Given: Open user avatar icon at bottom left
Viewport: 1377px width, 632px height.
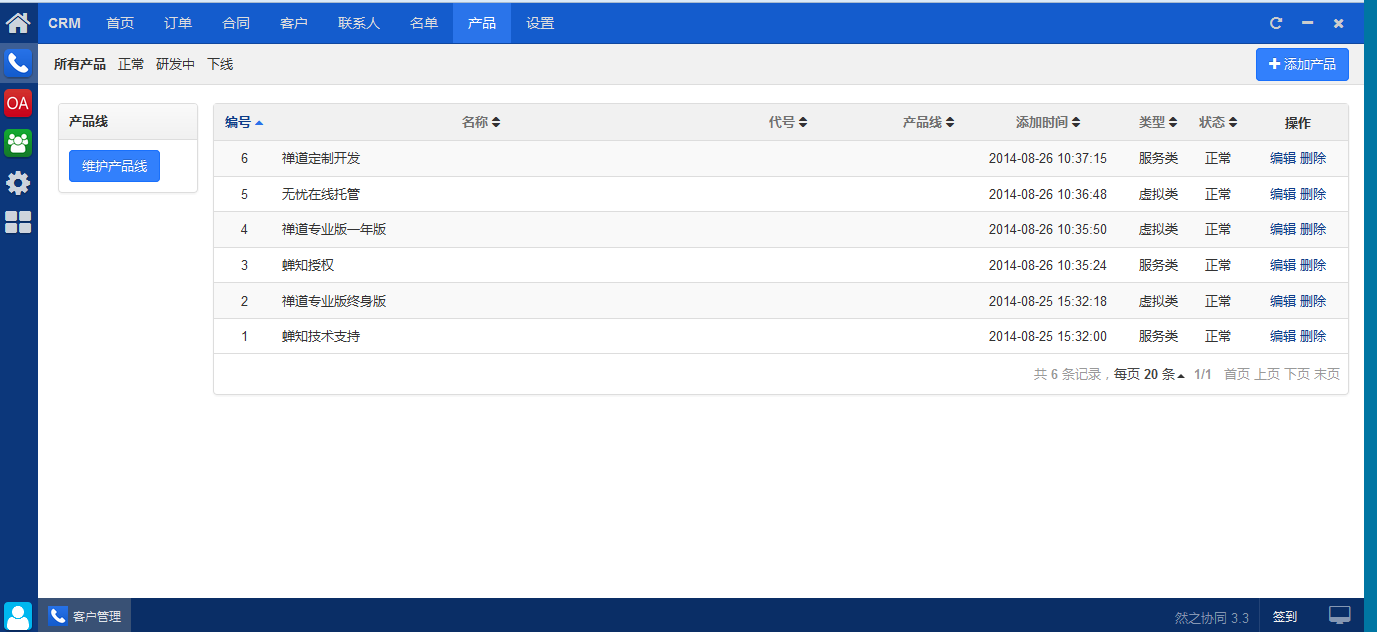Looking at the screenshot, I should click(18, 616).
